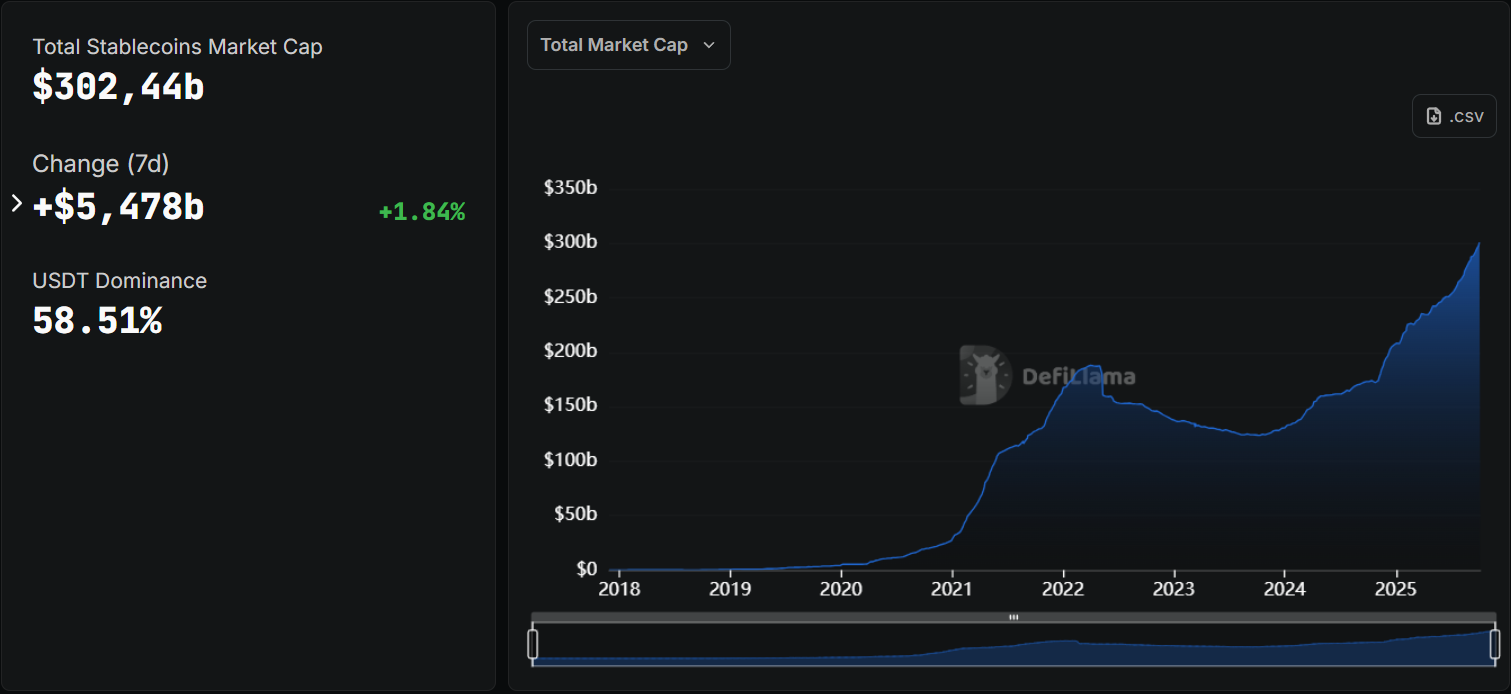Click the +1.84% green percentage change
This screenshot has height=694, width=1511.
pos(421,212)
